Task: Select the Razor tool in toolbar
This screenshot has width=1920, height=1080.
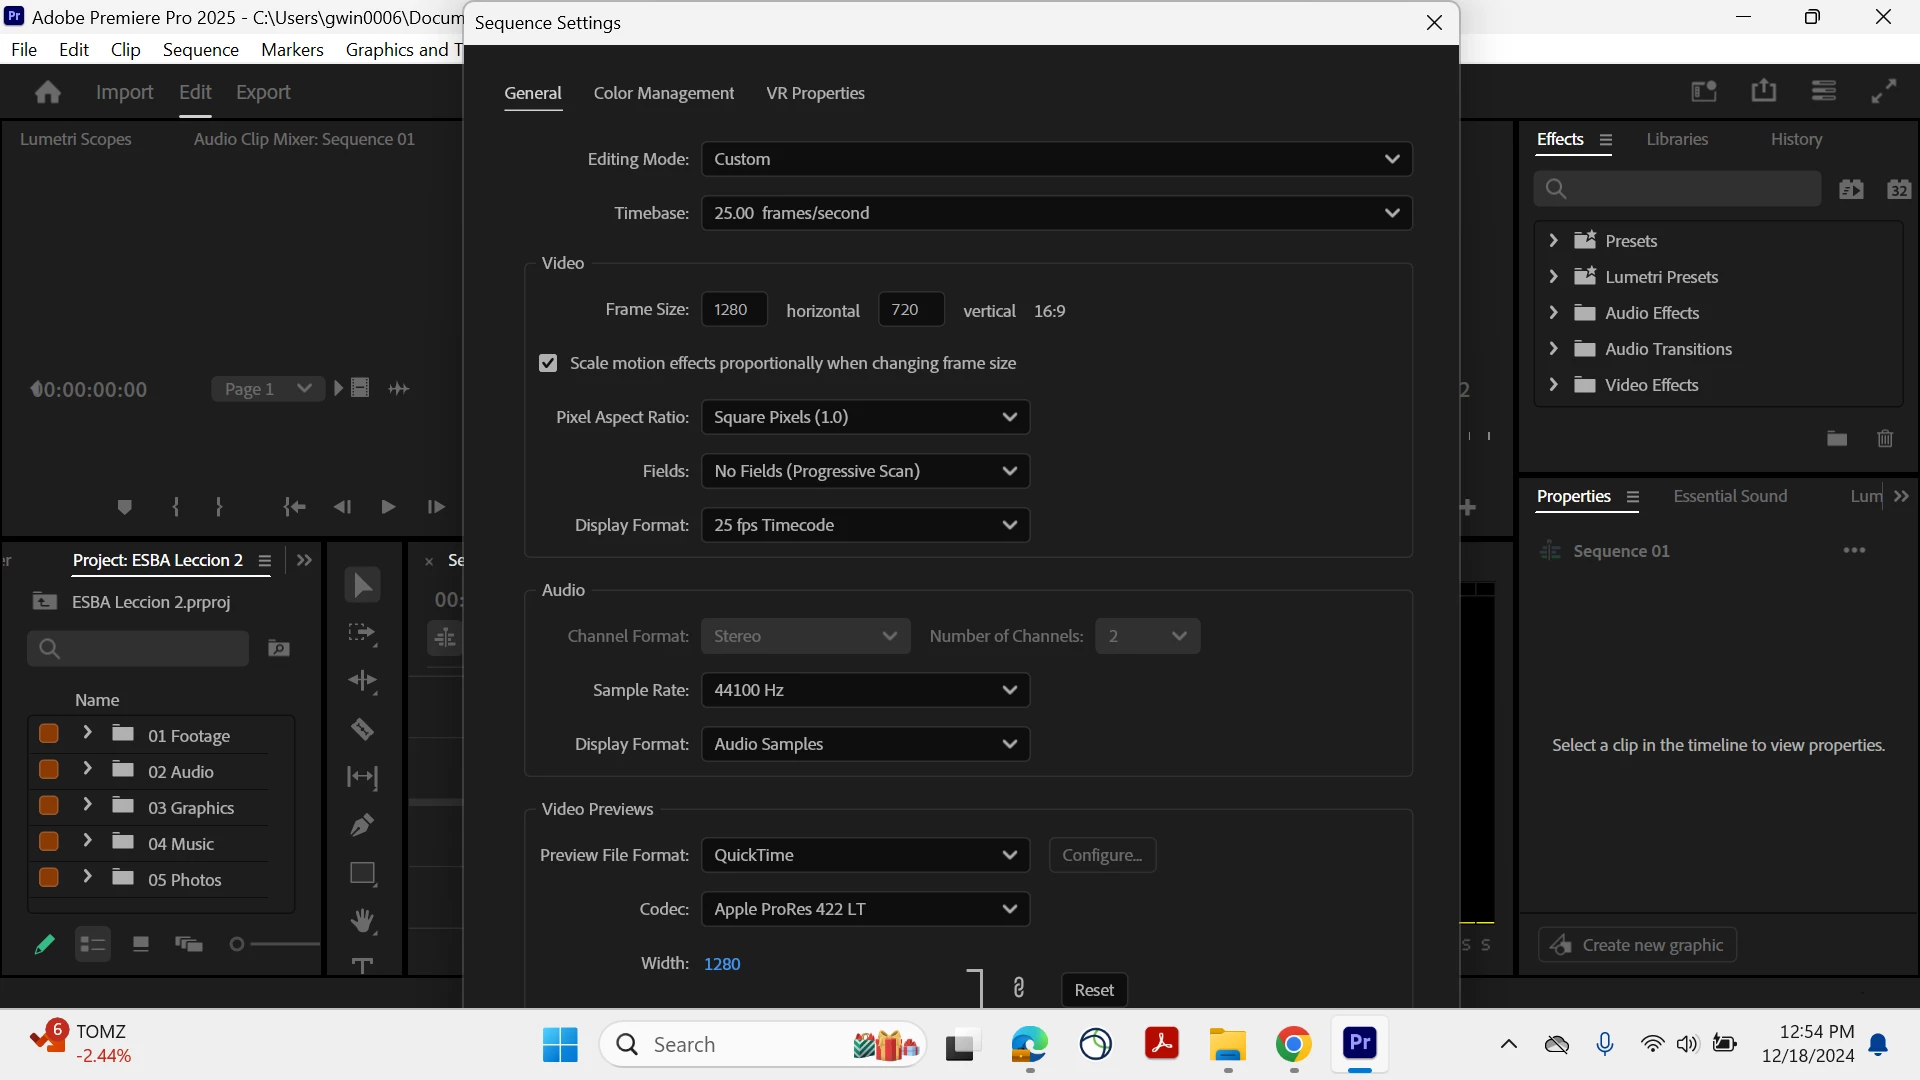Action: (362, 729)
